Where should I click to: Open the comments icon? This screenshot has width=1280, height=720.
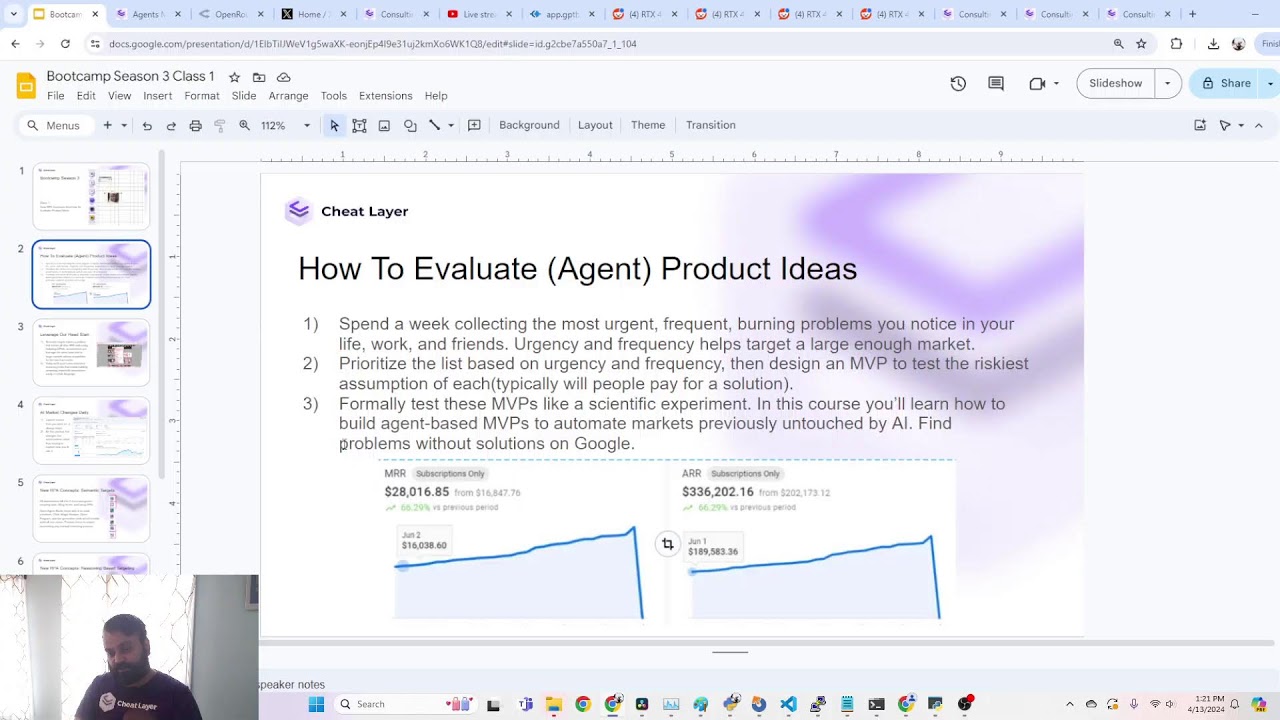(x=996, y=83)
